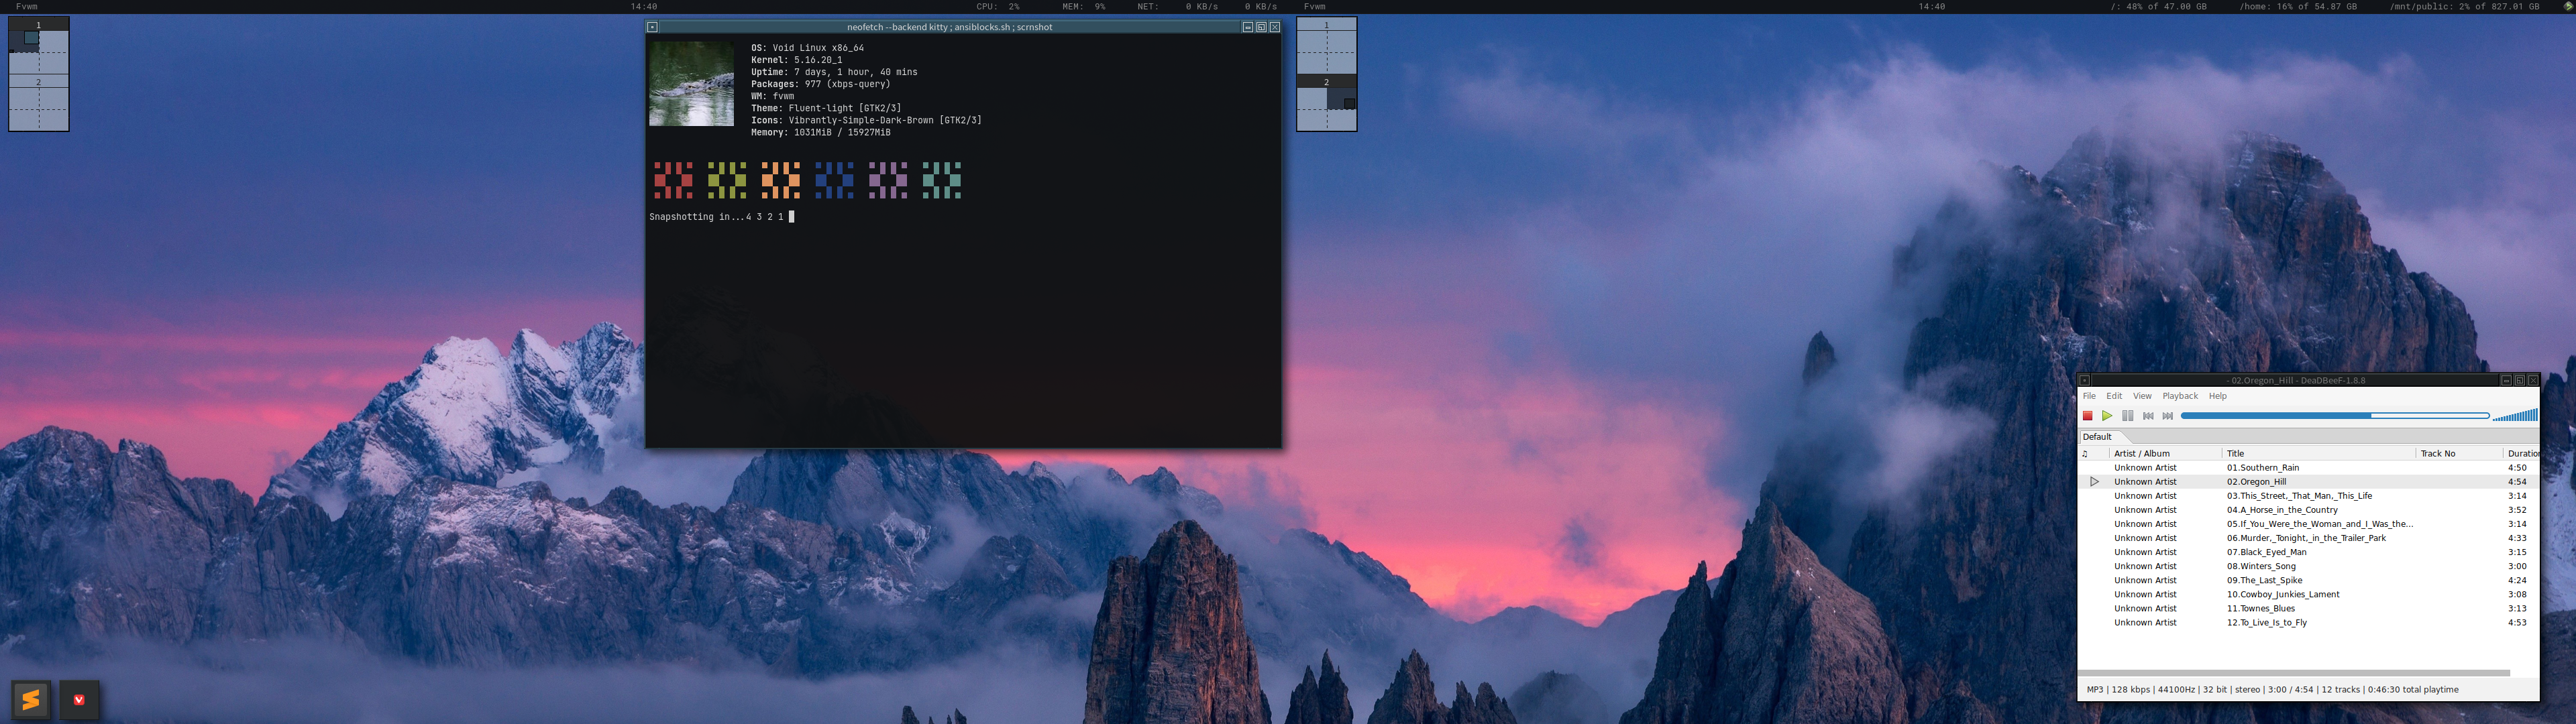
Task: Stop playback with the red stop button
Action: click(x=2087, y=416)
